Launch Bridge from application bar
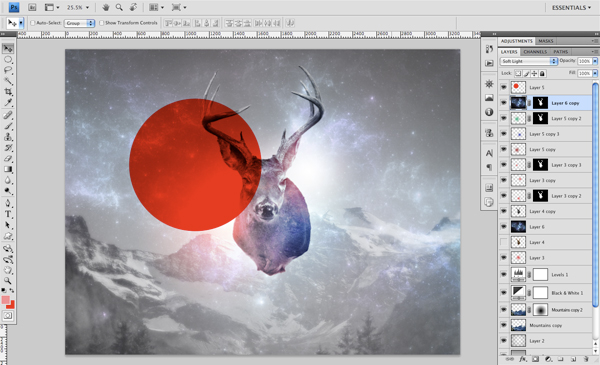600x365 pixels. (32, 7)
